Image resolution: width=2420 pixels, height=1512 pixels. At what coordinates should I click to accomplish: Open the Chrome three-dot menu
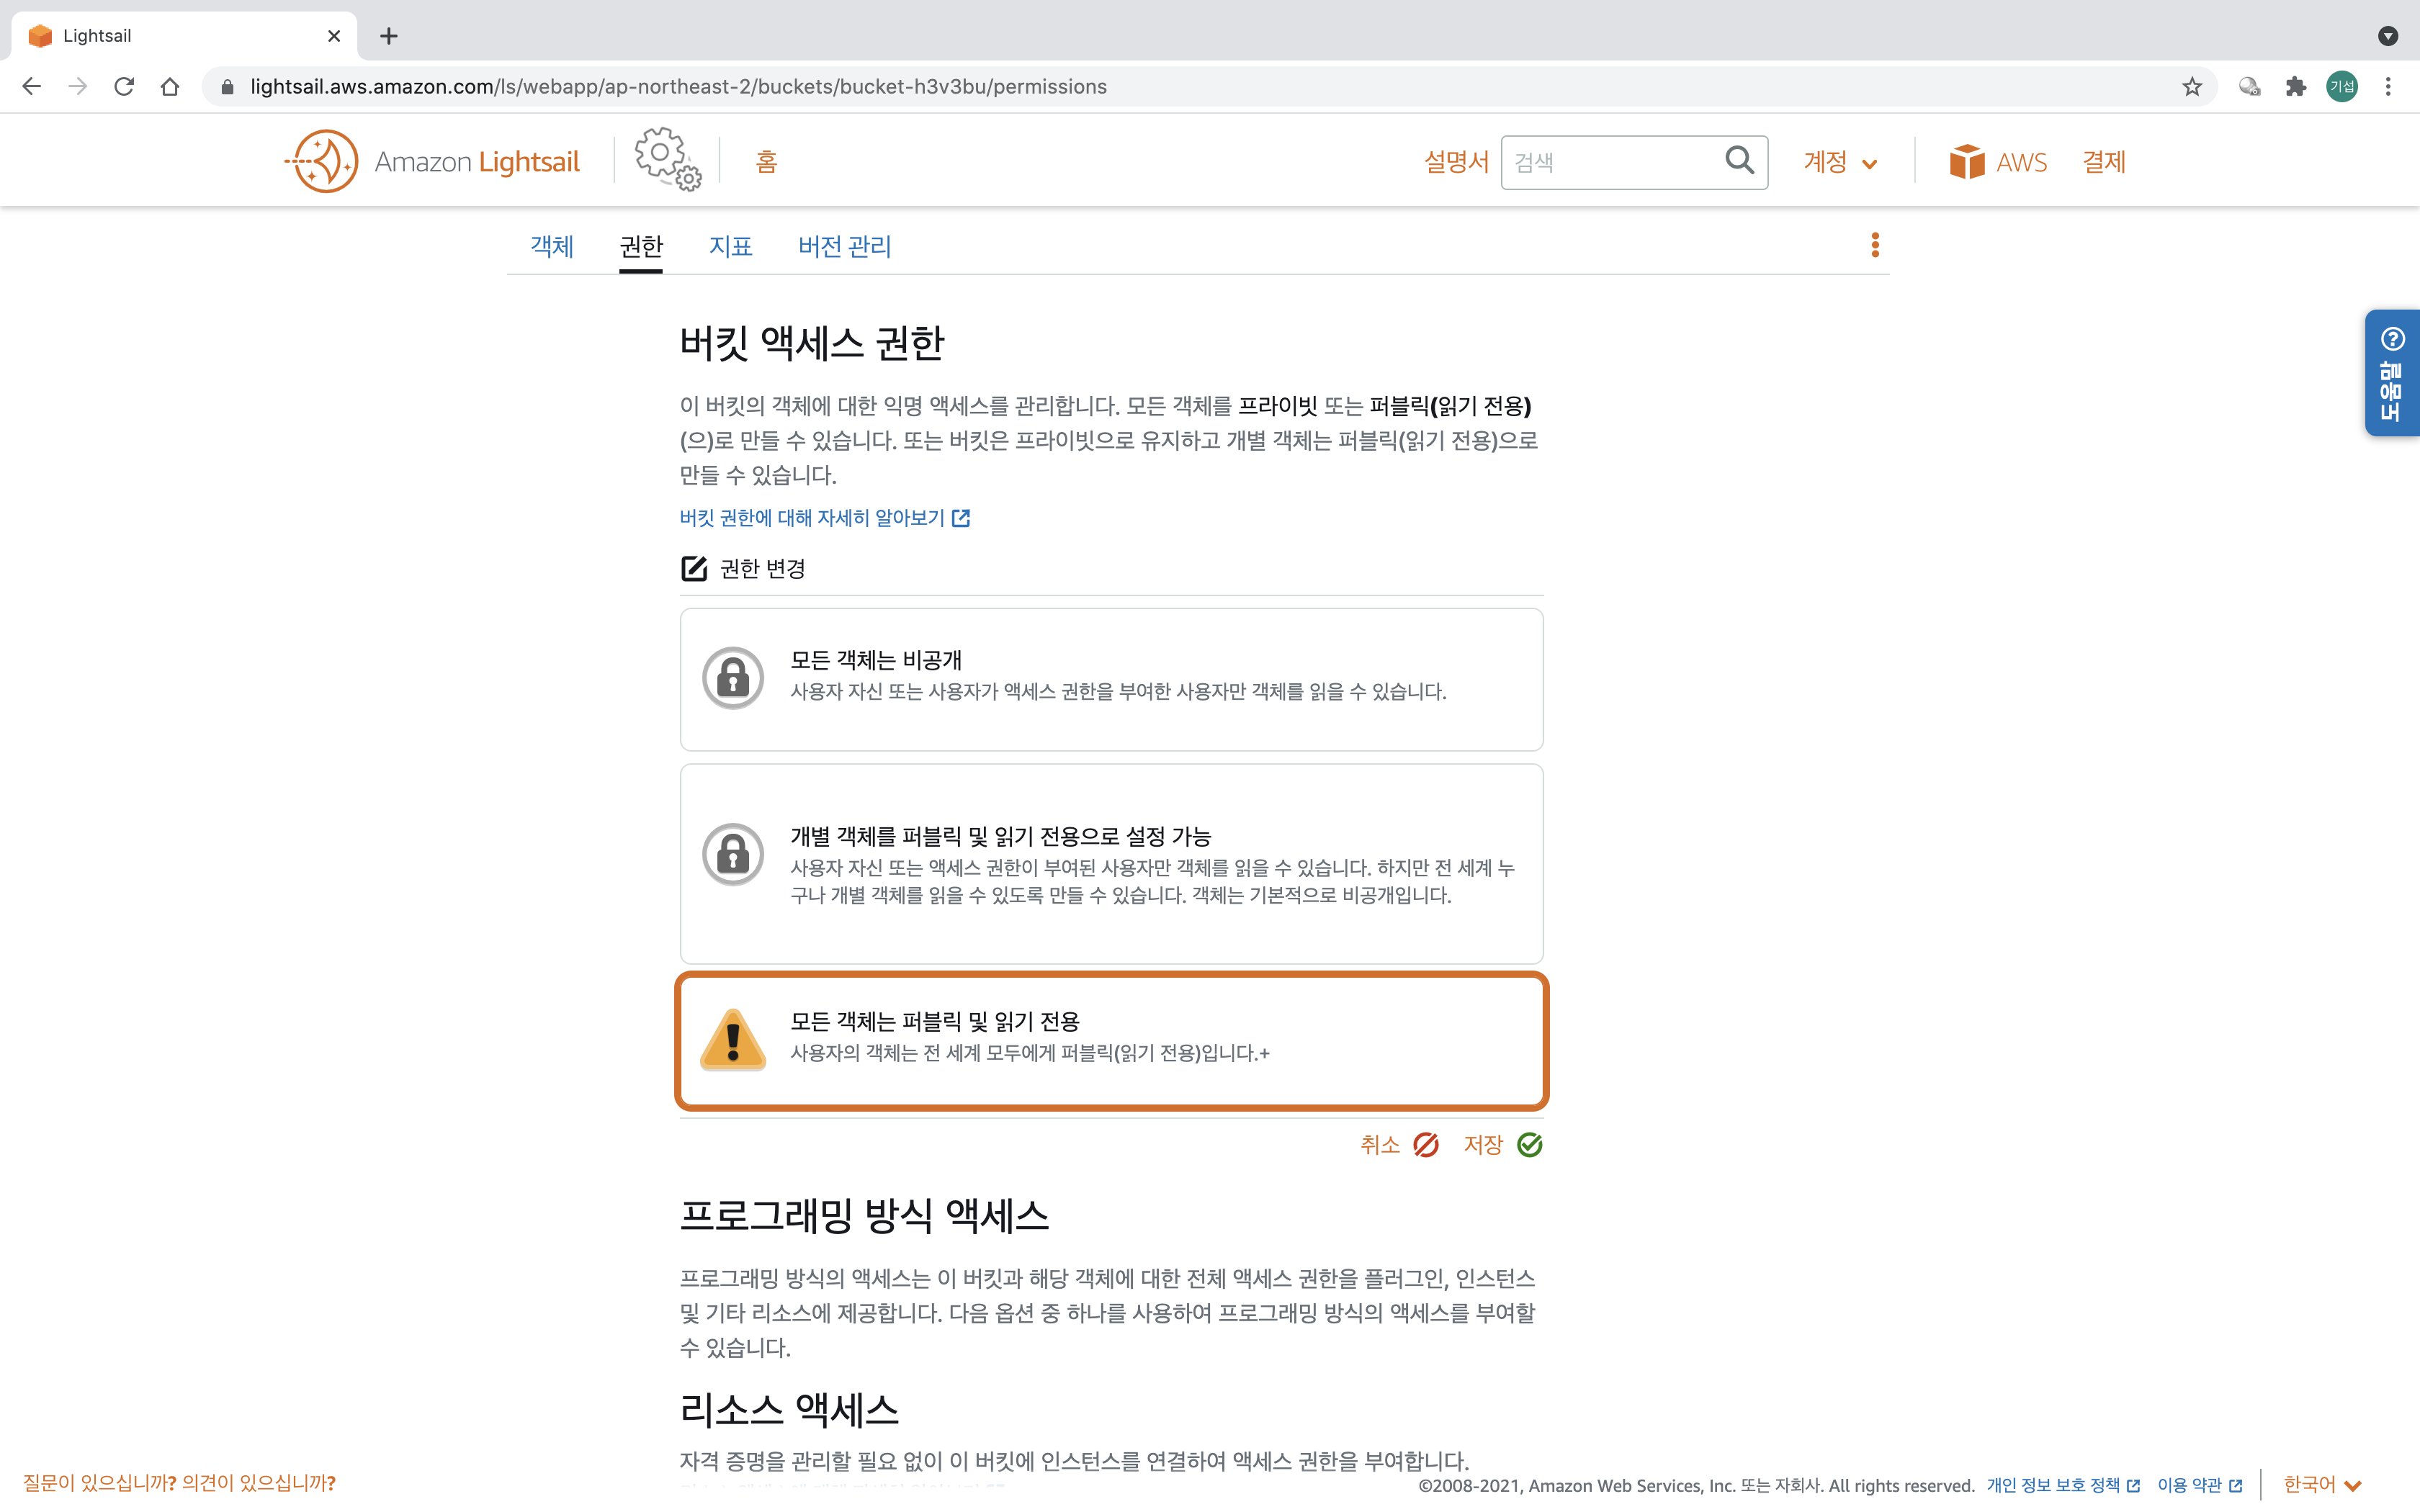(x=2388, y=87)
